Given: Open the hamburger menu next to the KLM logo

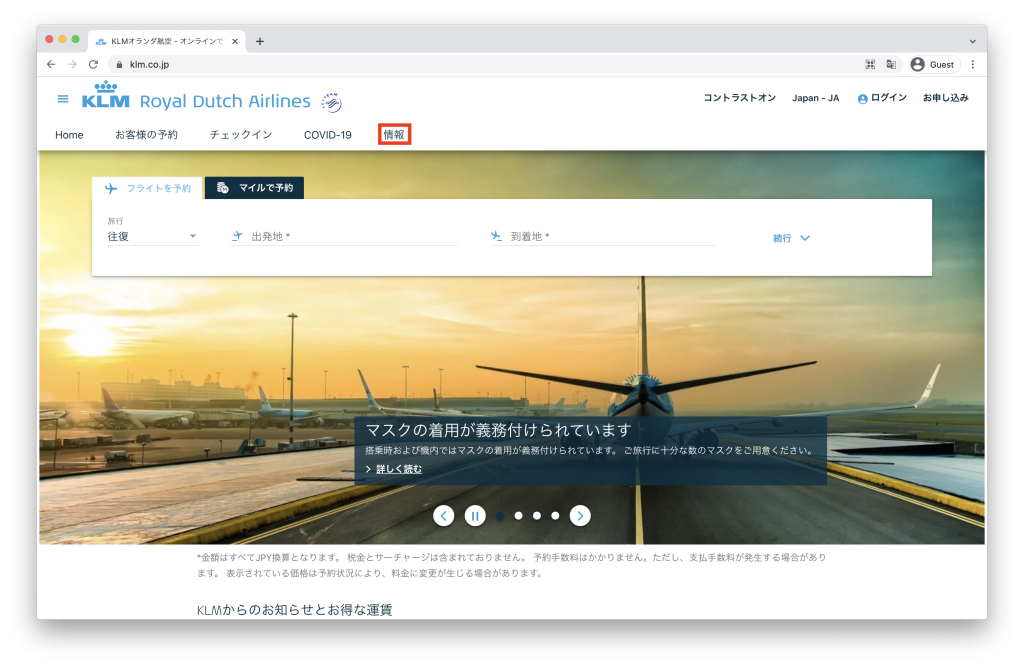Looking at the screenshot, I should click(x=63, y=99).
